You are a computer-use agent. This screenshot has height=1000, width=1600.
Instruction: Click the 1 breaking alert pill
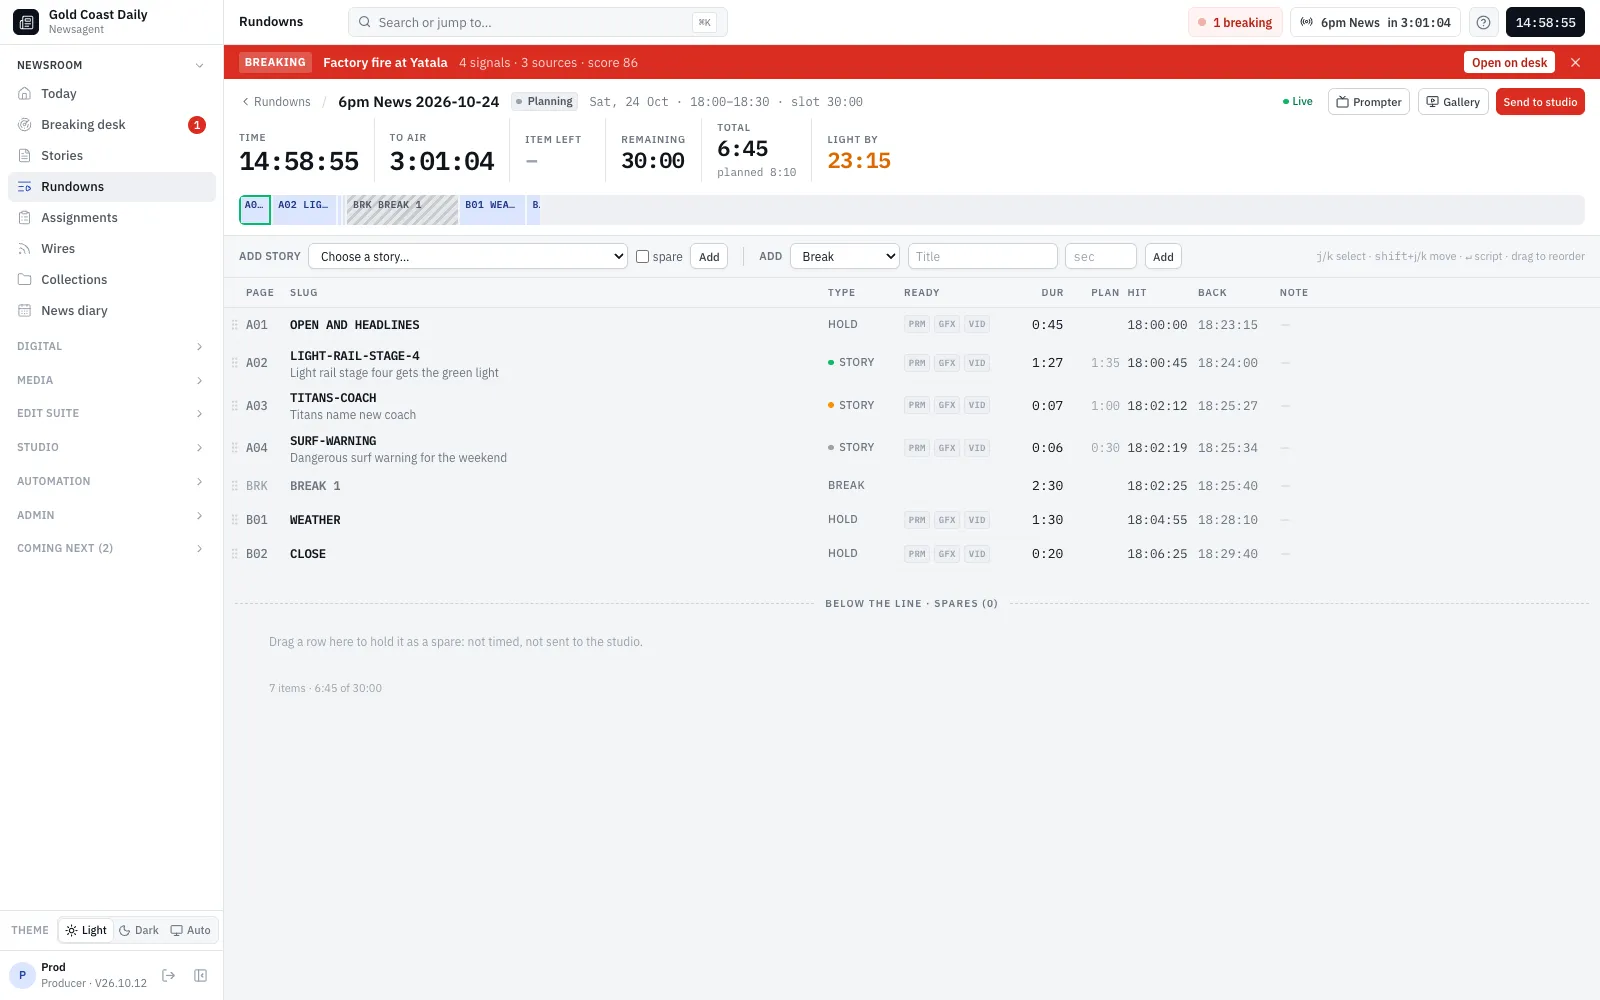1235,22
